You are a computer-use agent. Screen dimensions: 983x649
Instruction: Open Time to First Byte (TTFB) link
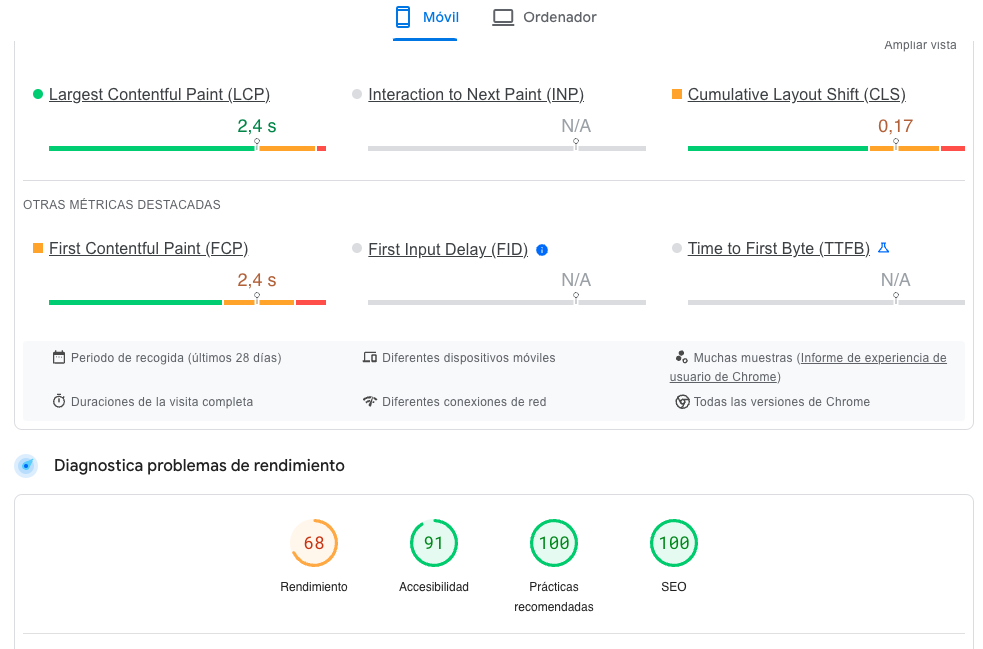pos(778,249)
